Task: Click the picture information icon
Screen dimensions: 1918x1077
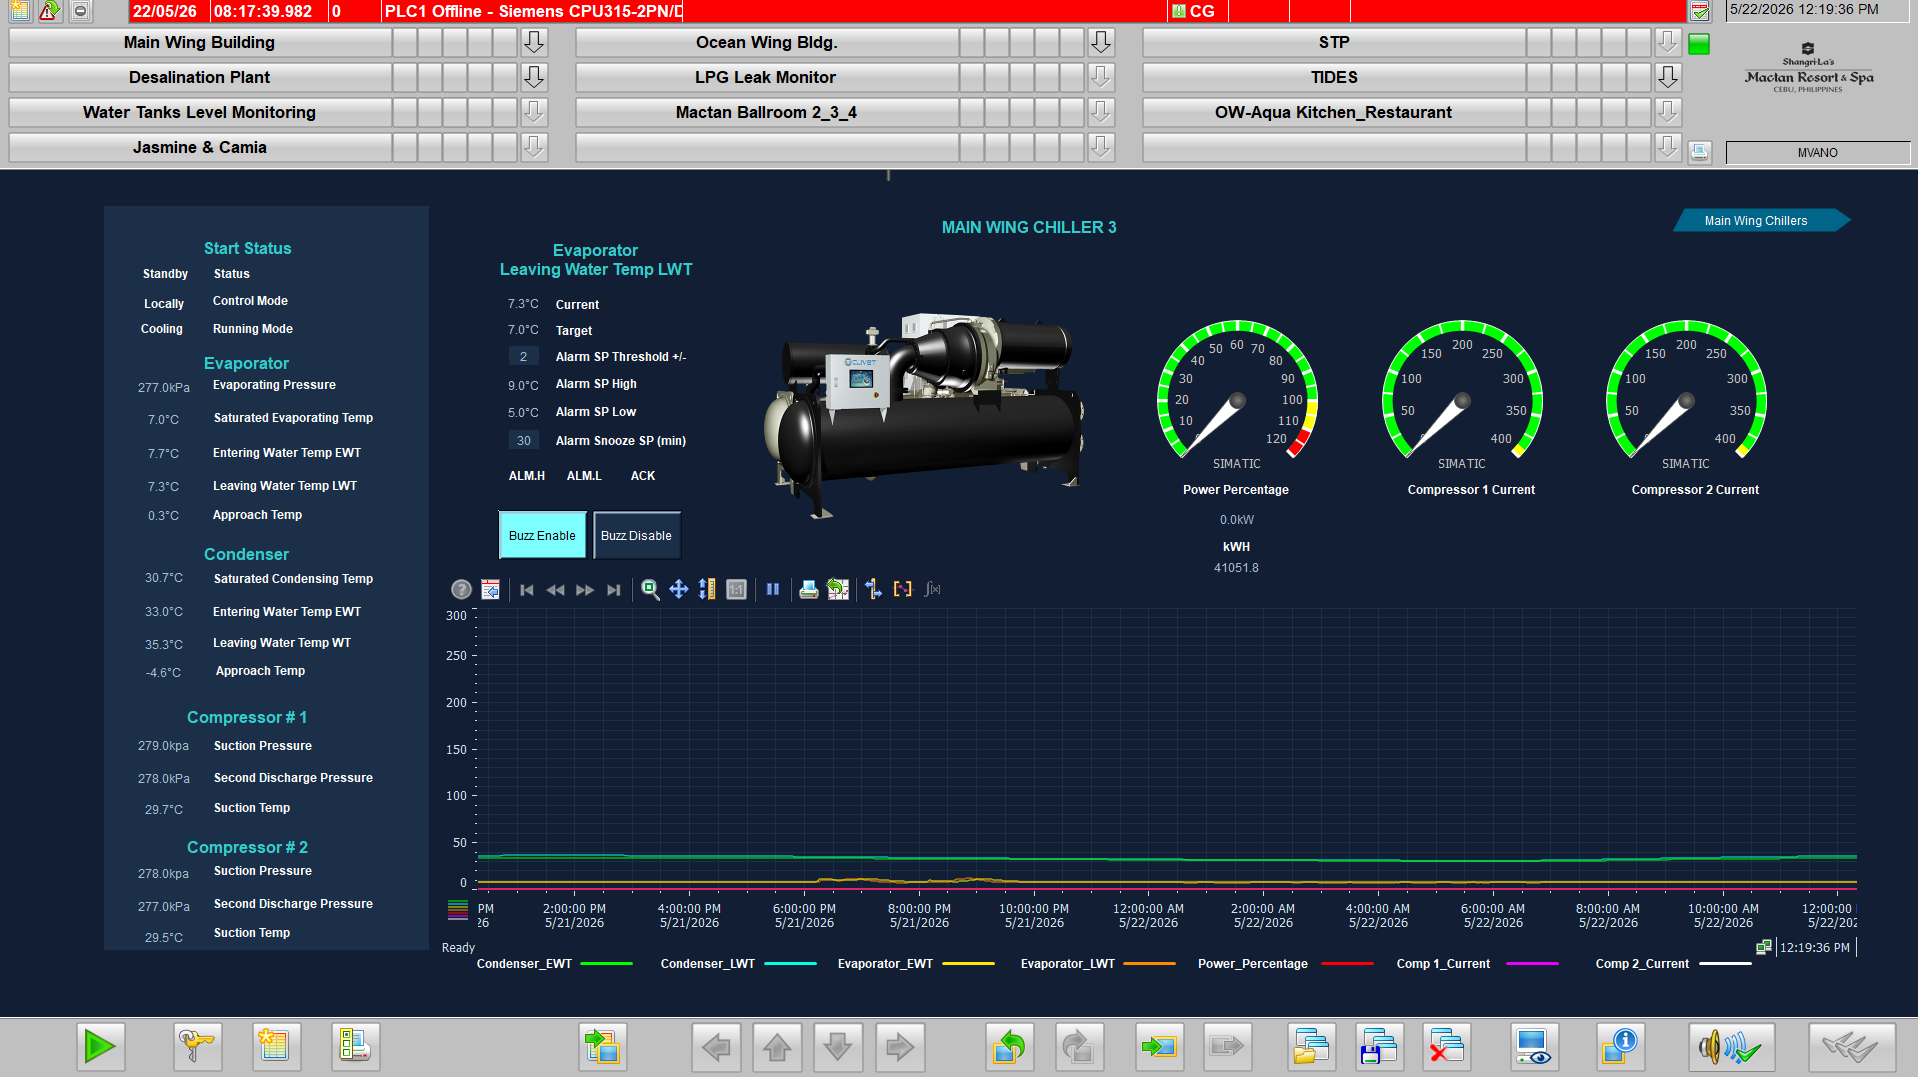Action: [1619, 1047]
